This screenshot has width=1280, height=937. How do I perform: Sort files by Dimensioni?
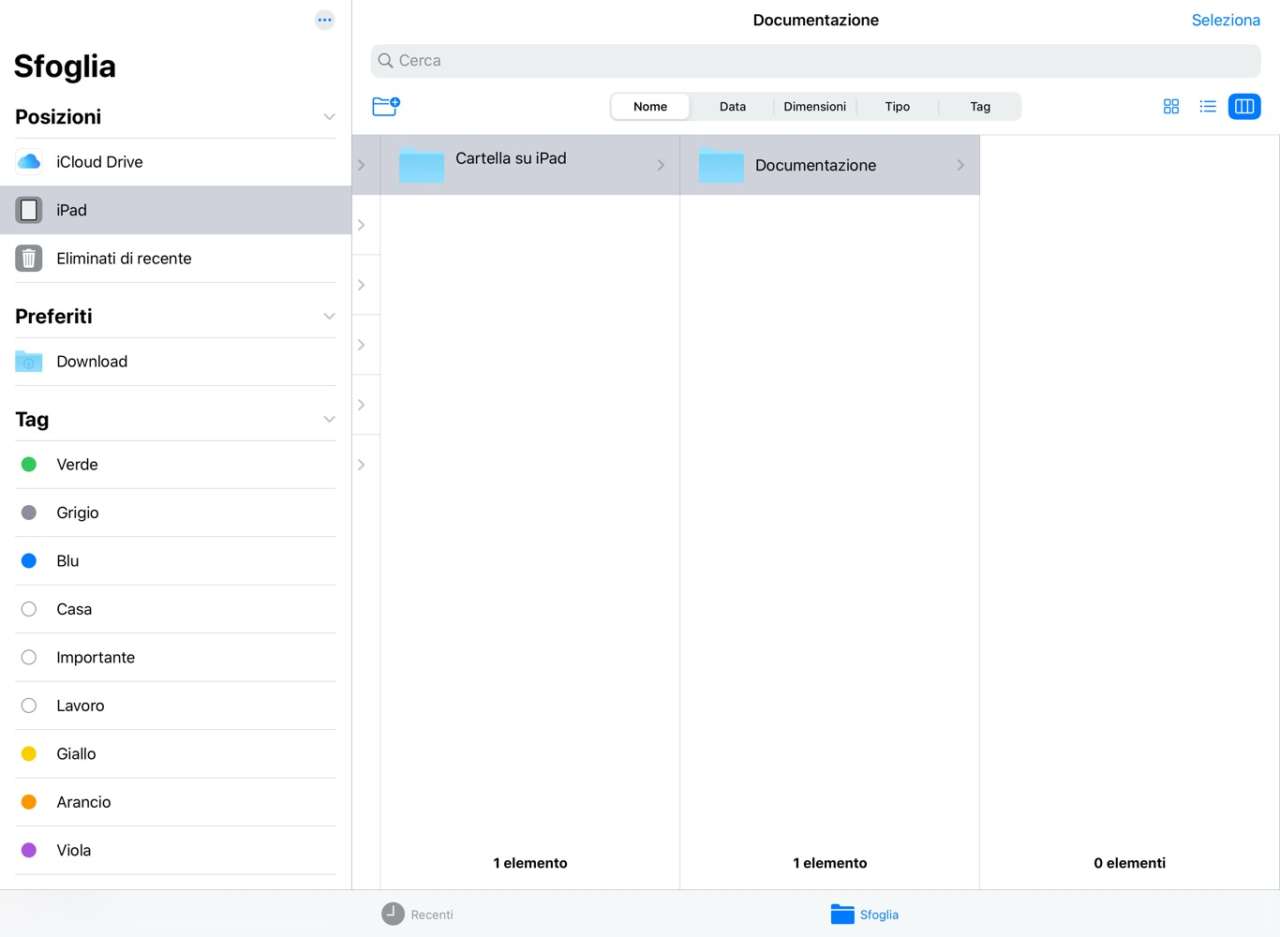(815, 107)
